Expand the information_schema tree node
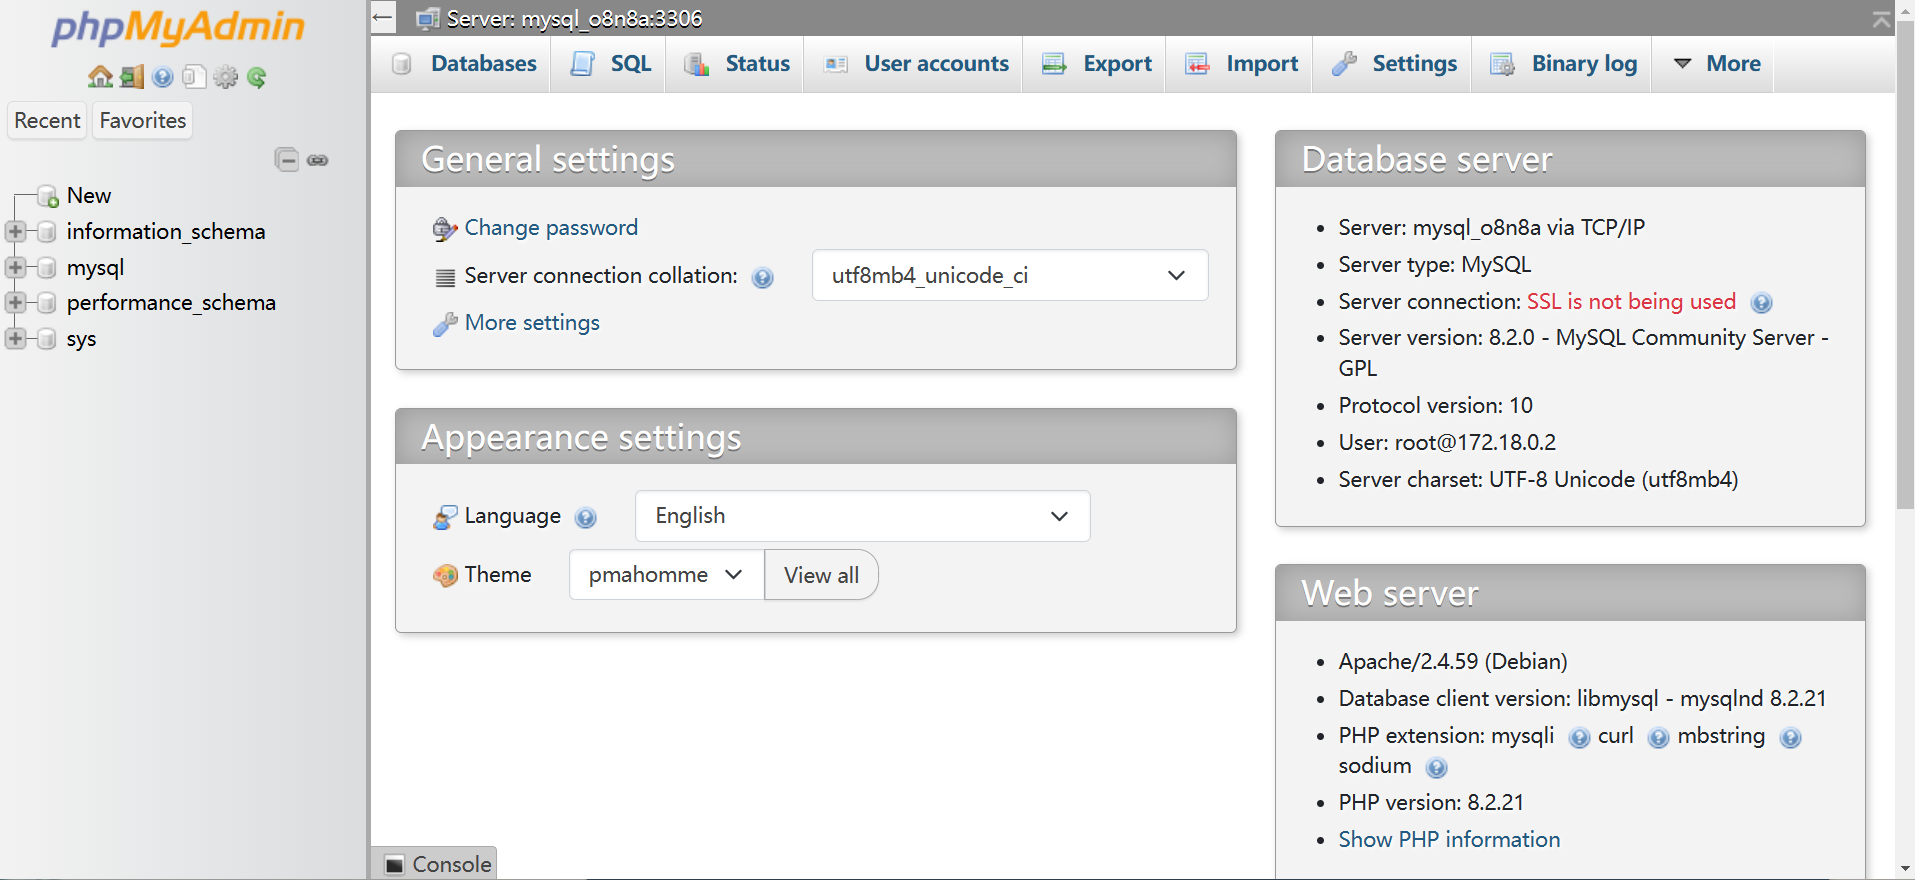Viewport: 1915px width, 880px height. pos(15,232)
